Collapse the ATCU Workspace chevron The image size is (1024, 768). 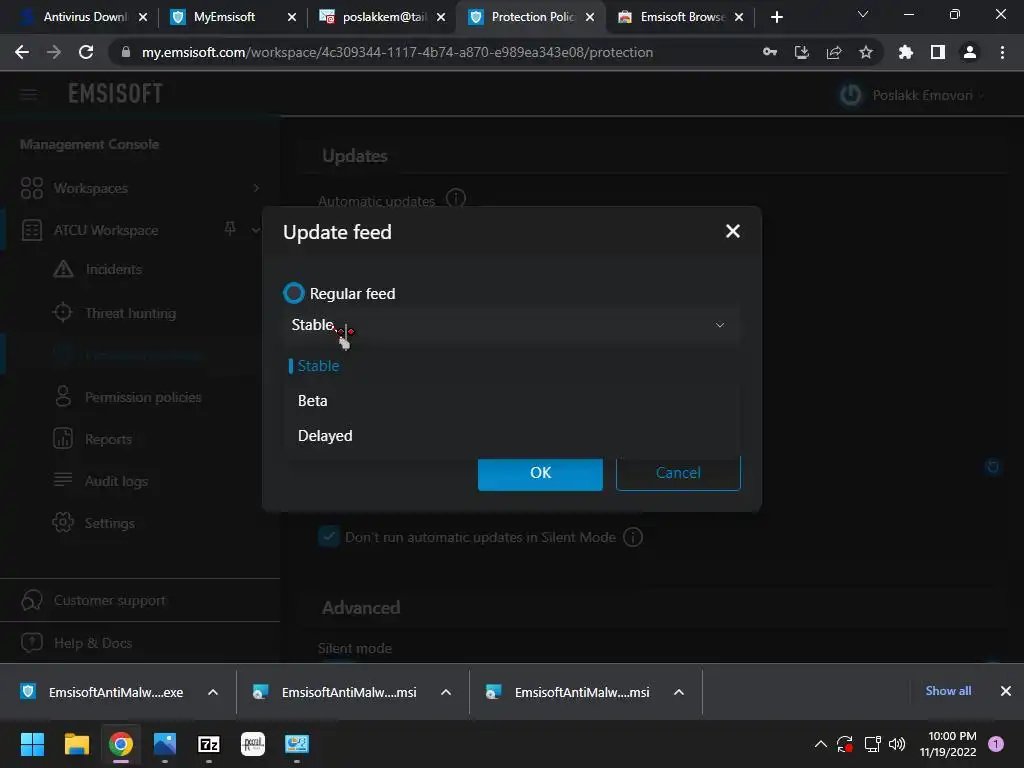pyautogui.click(x=255, y=230)
